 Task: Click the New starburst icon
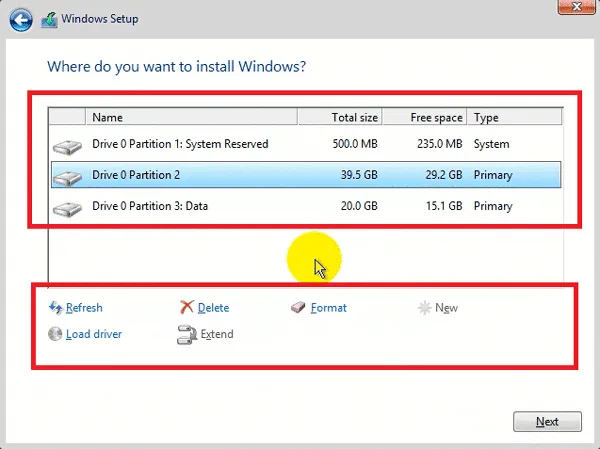(424, 308)
